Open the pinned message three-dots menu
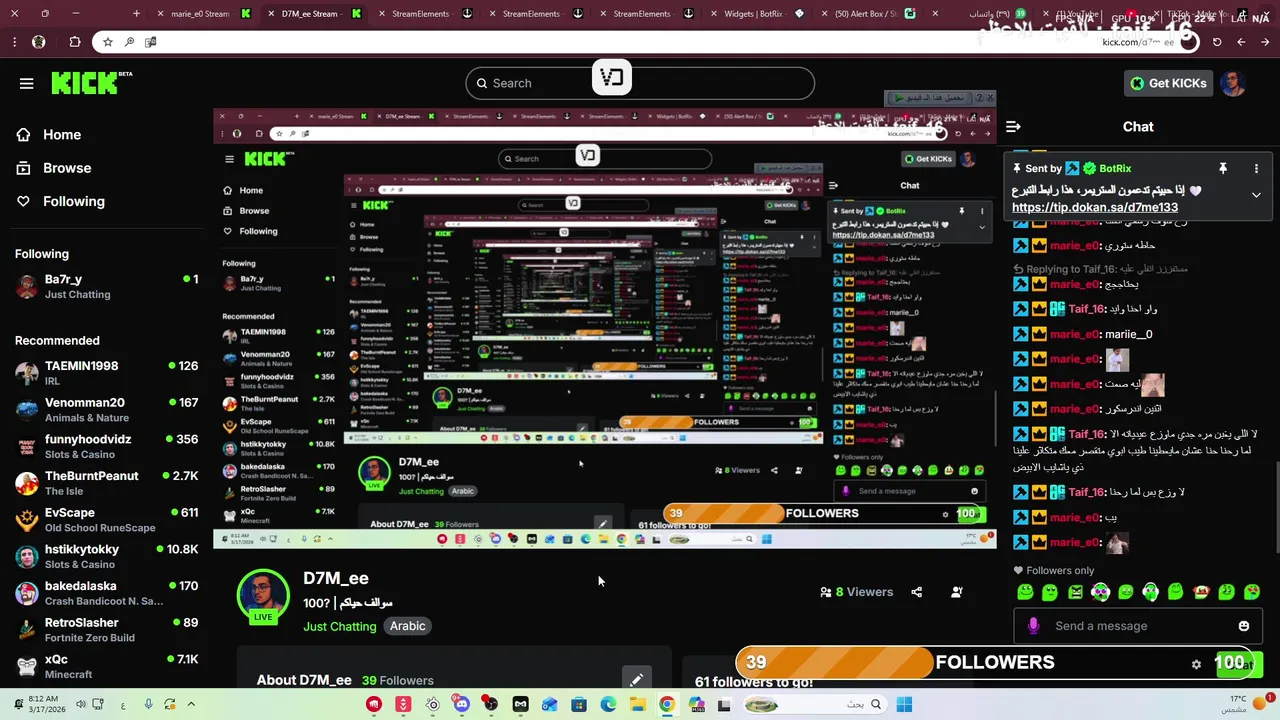The width and height of the screenshot is (1280, 720). (1256, 169)
